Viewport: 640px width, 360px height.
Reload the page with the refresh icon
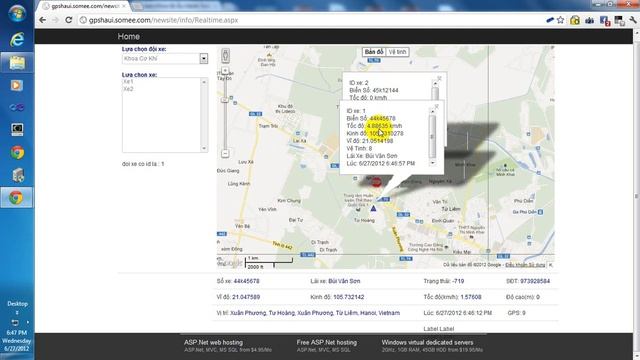69,20
